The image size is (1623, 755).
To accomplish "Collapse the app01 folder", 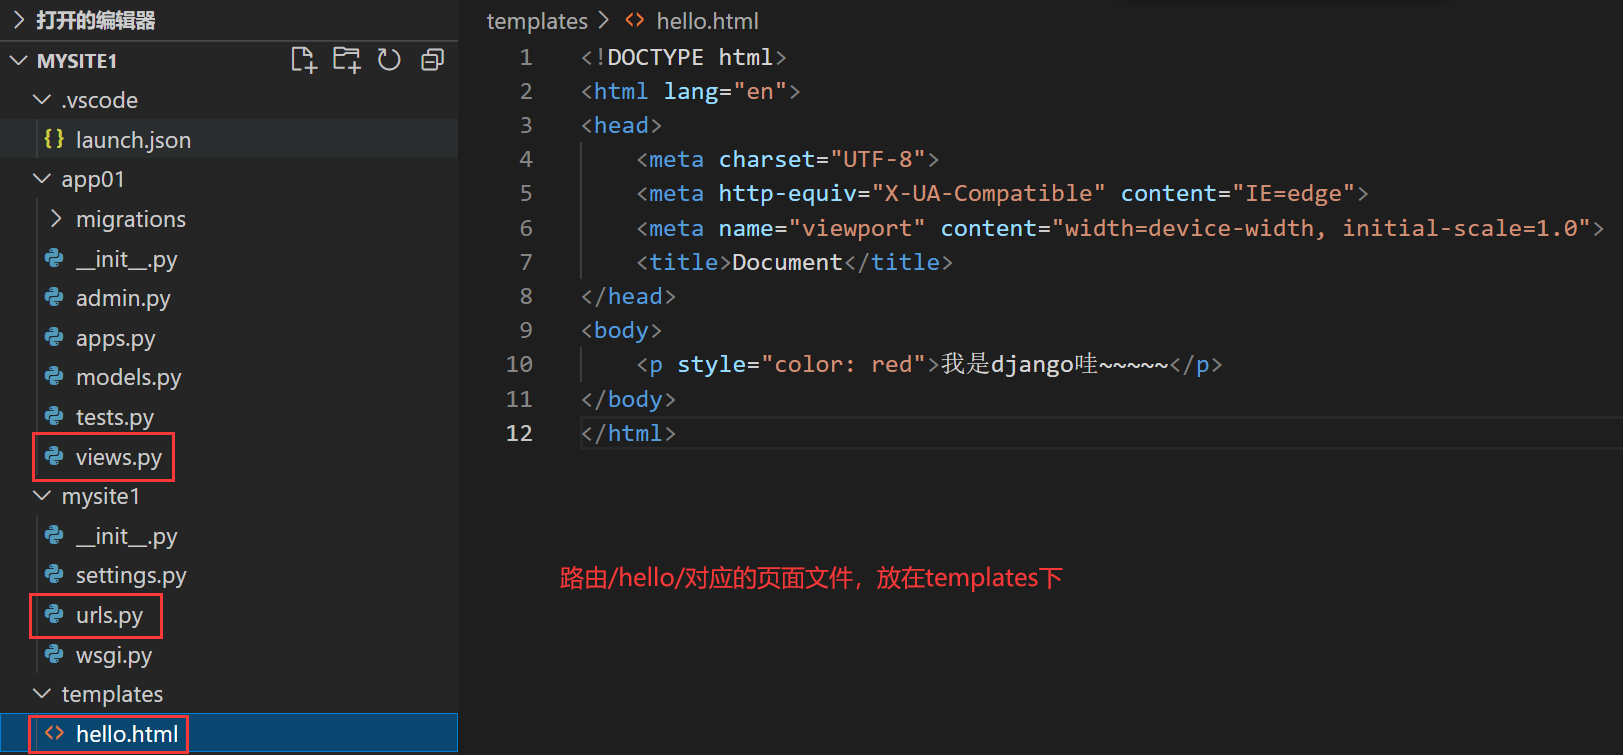I will pos(42,179).
